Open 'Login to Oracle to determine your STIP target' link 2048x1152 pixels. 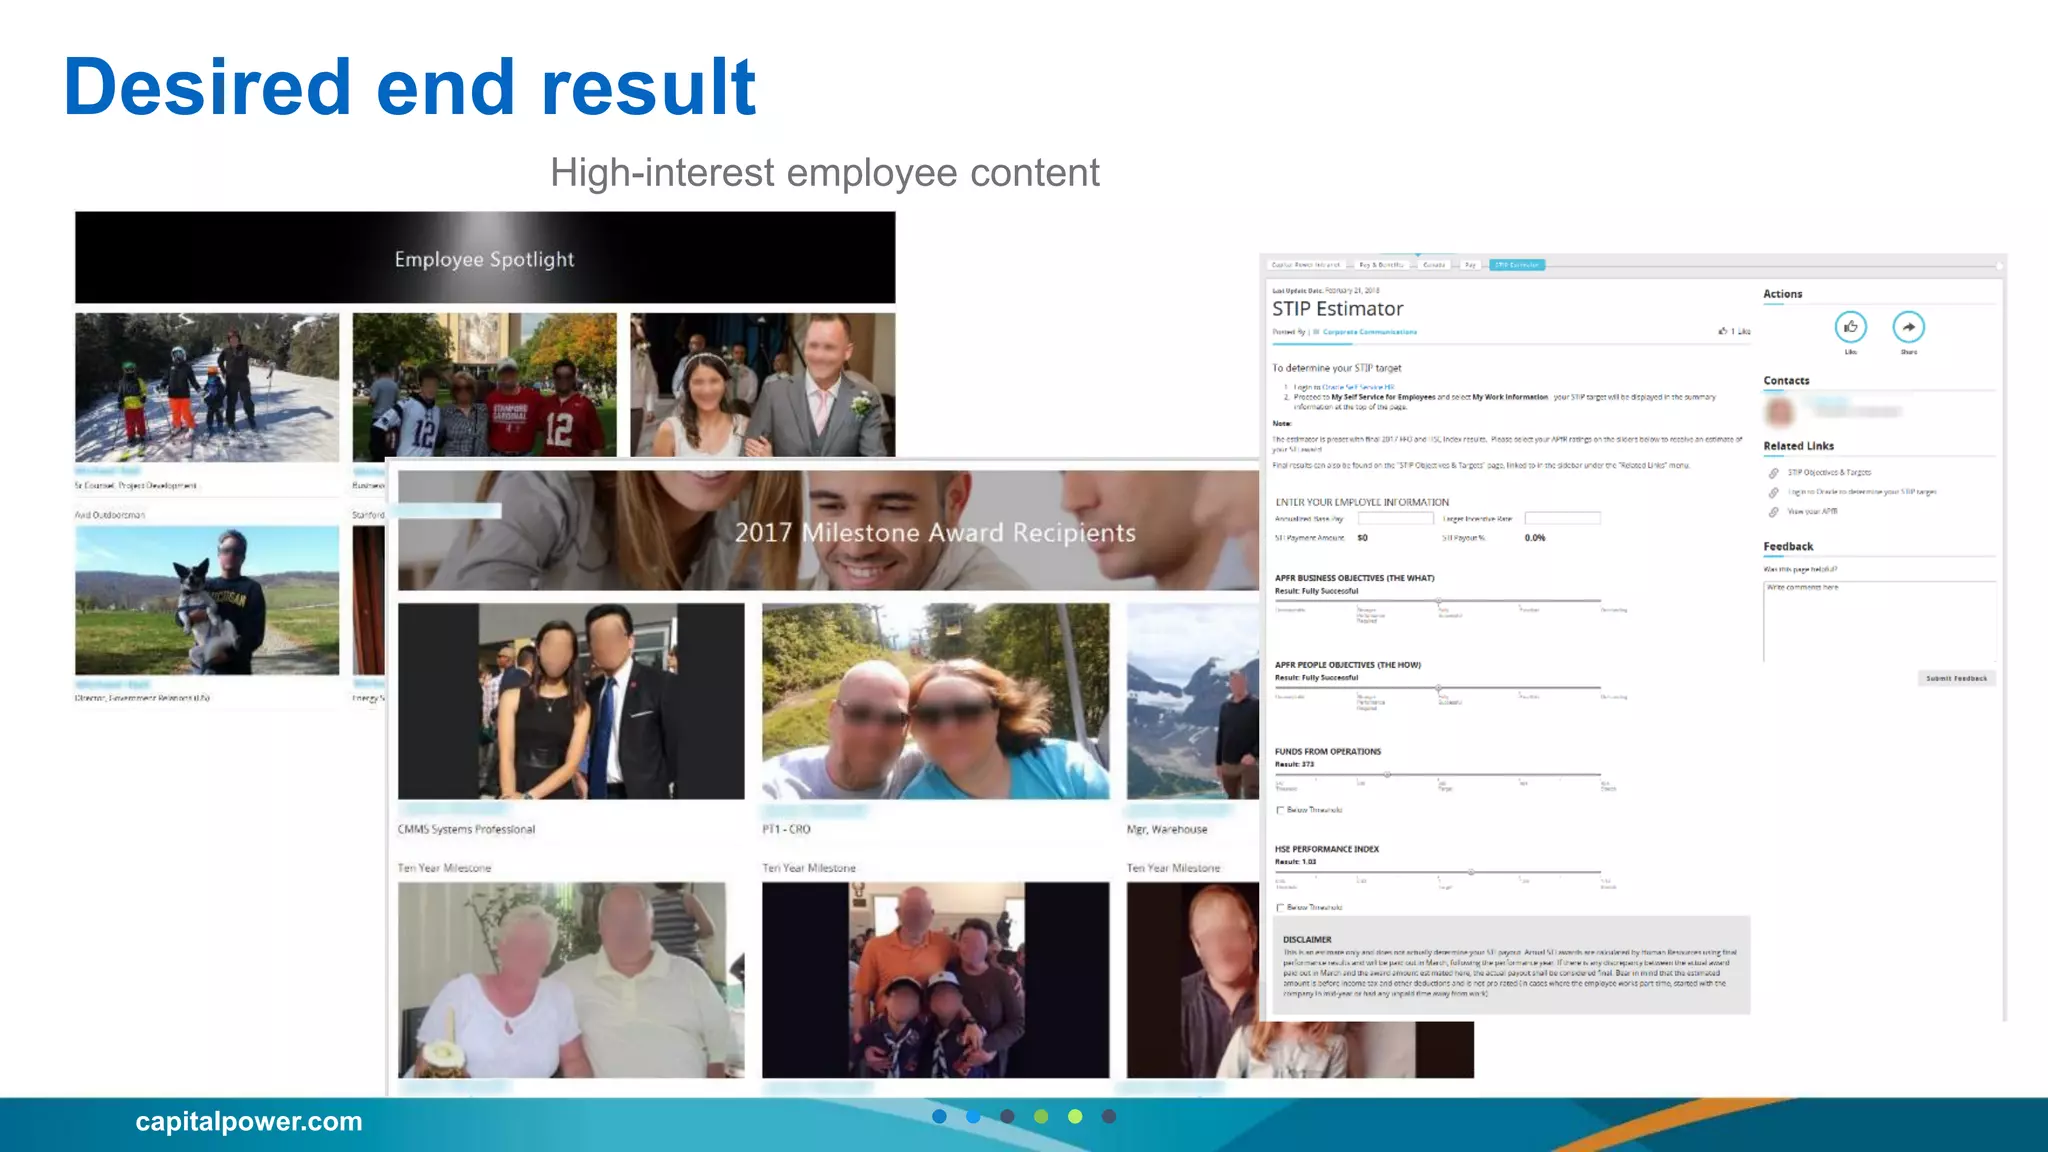pyautogui.click(x=1862, y=492)
